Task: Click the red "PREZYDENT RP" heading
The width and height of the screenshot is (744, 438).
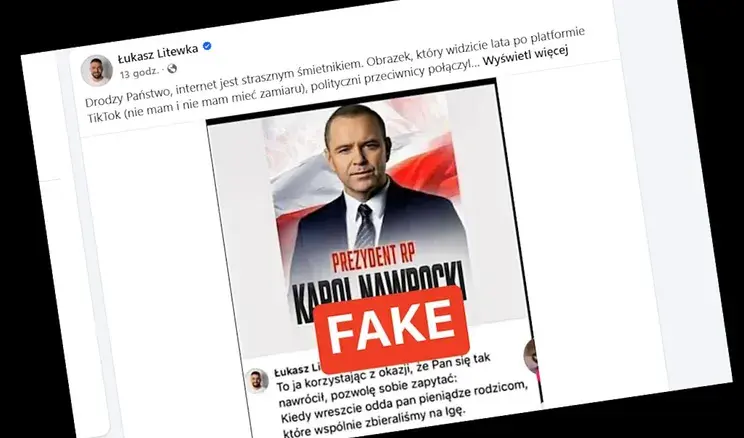Action: click(x=373, y=259)
